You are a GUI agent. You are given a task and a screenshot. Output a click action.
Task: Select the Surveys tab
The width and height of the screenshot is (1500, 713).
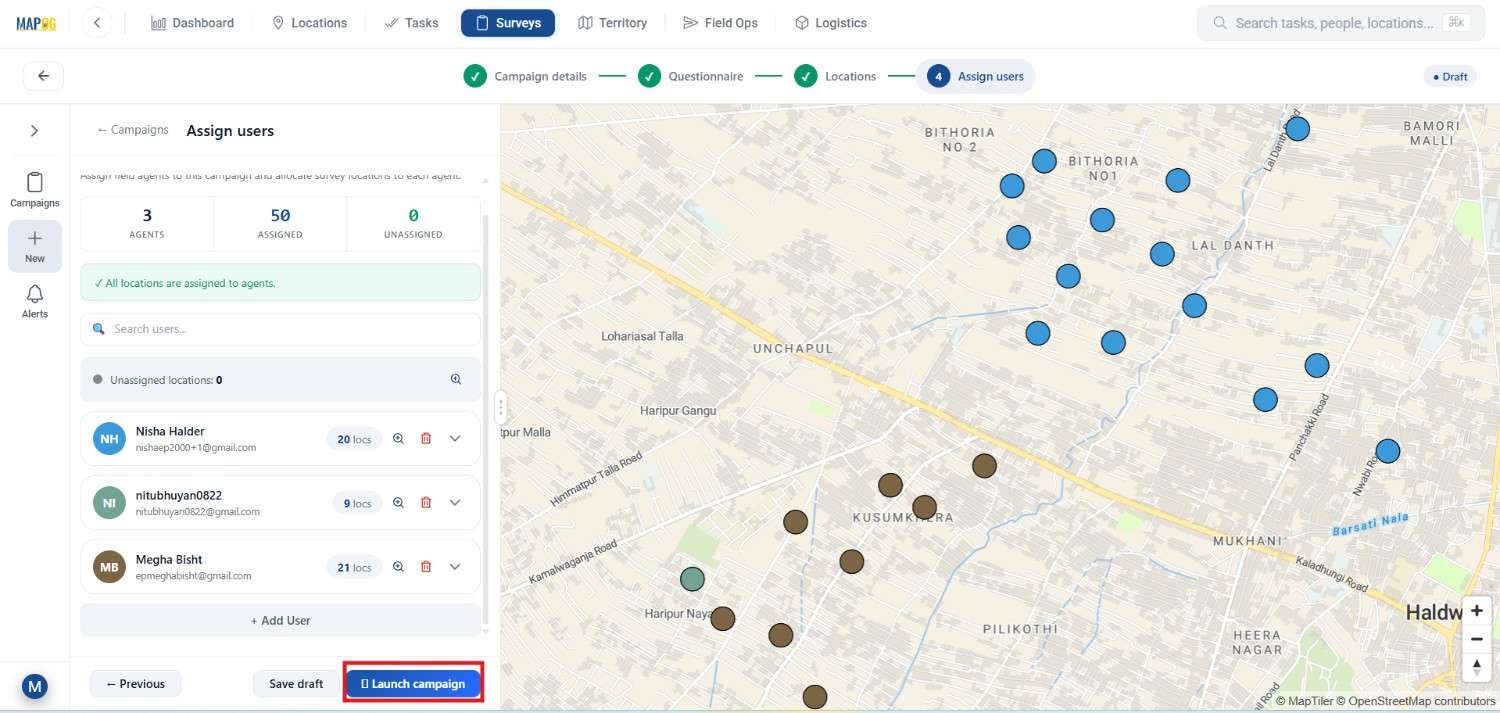[x=508, y=23]
